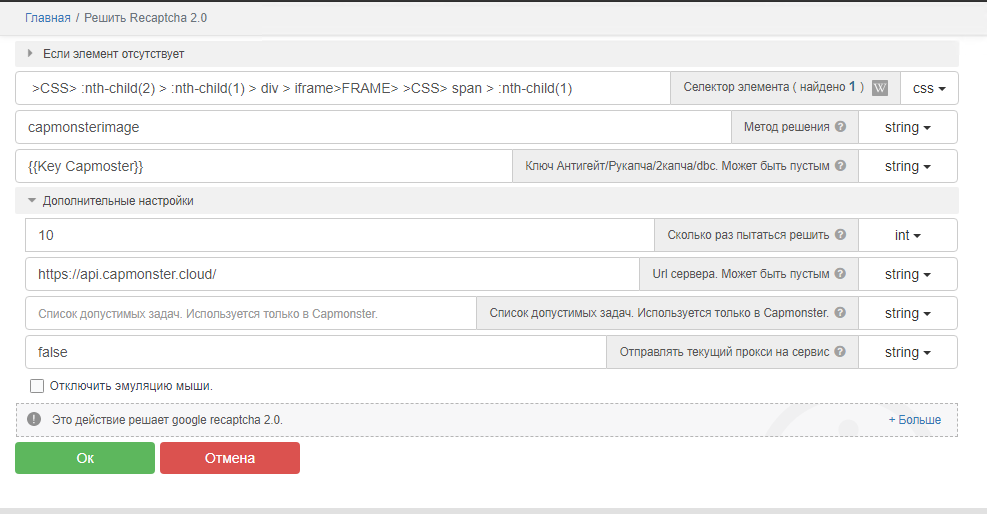Viewport: 987px width, 516px height.
Task: Show help icon for Метод решения
Action: (x=840, y=126)
